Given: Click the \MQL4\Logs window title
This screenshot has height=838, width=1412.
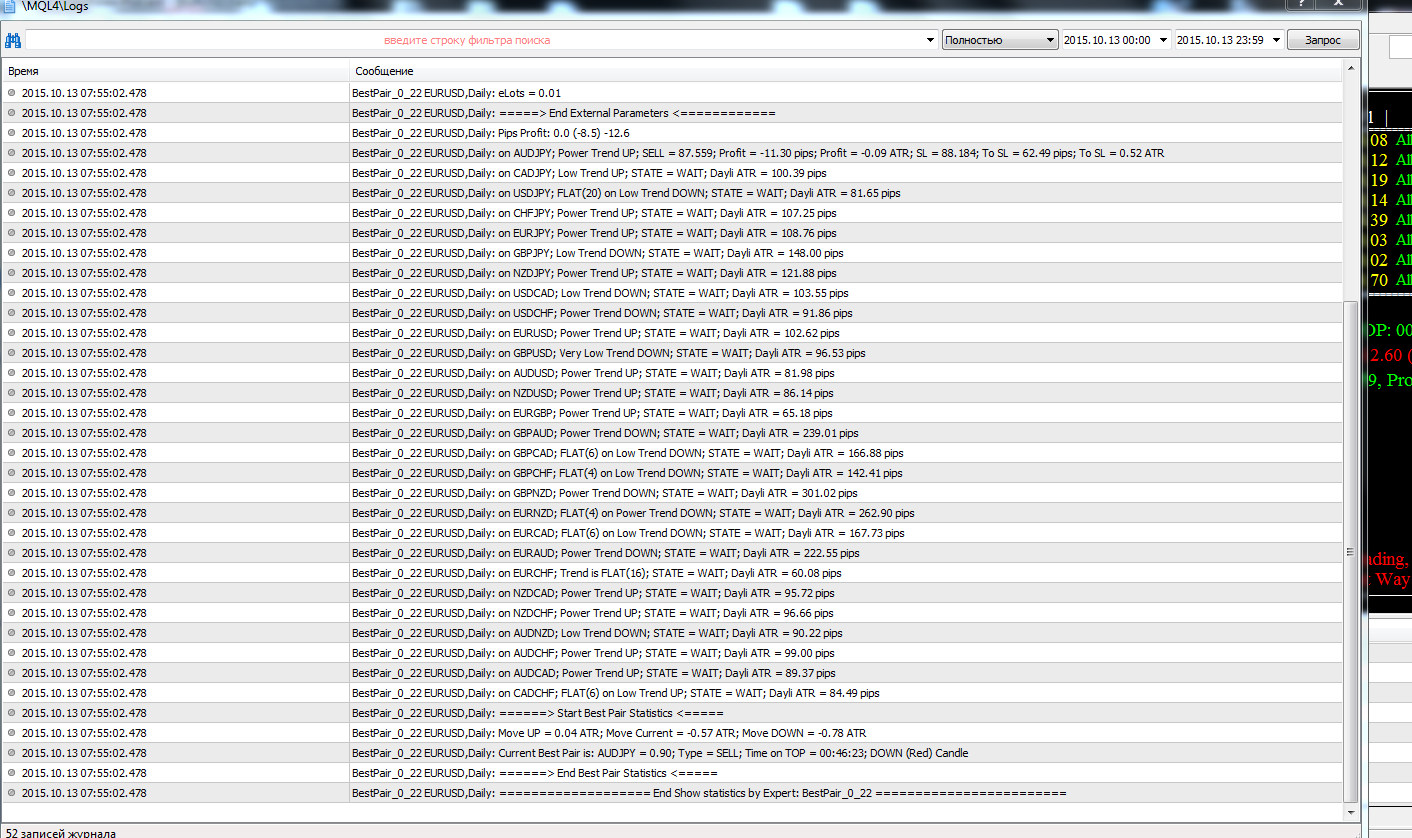Looking at the screenshot, I should point(56,5).
